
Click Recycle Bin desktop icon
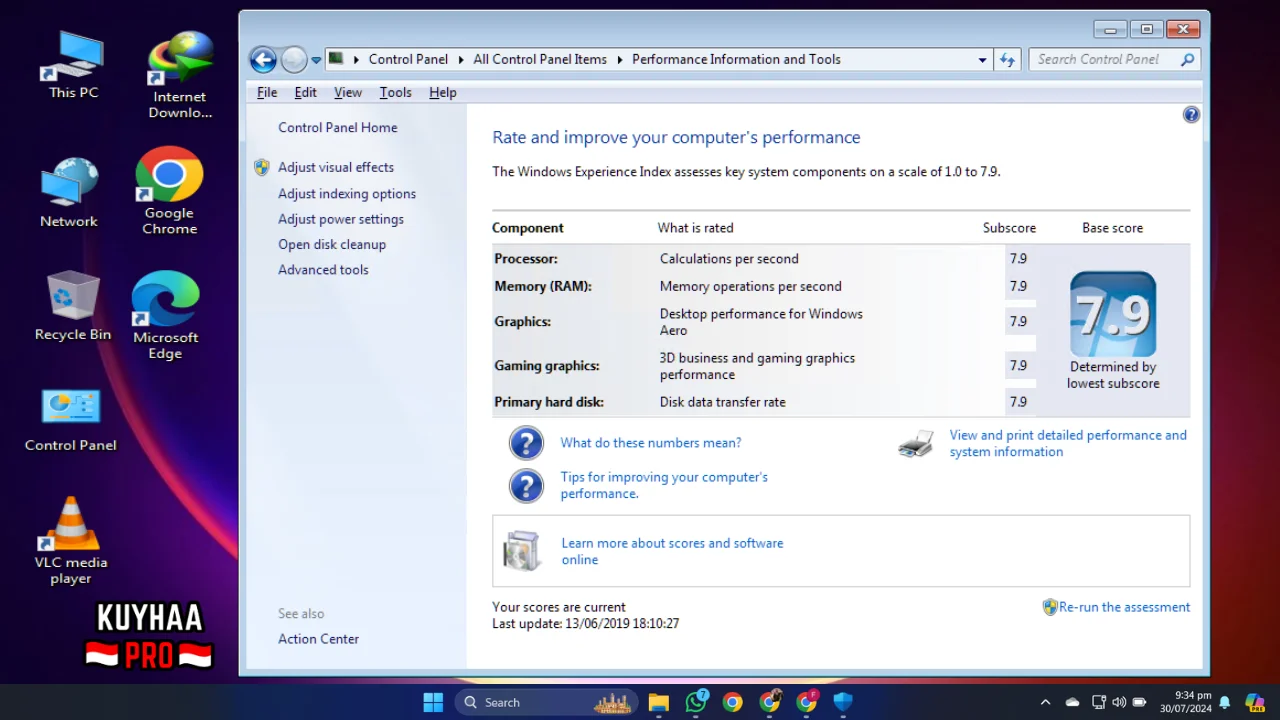(72, 306)
